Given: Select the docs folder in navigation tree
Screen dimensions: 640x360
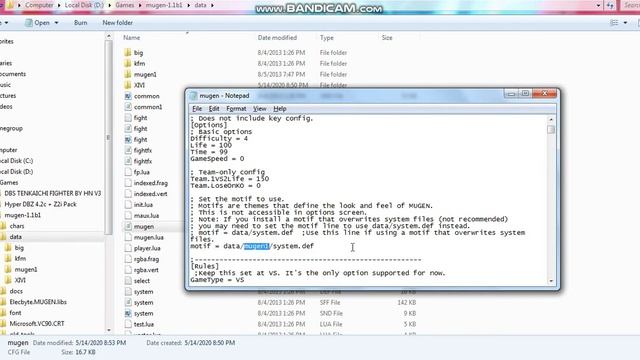Looking at the screenshot, I should (x=16, y=291).
